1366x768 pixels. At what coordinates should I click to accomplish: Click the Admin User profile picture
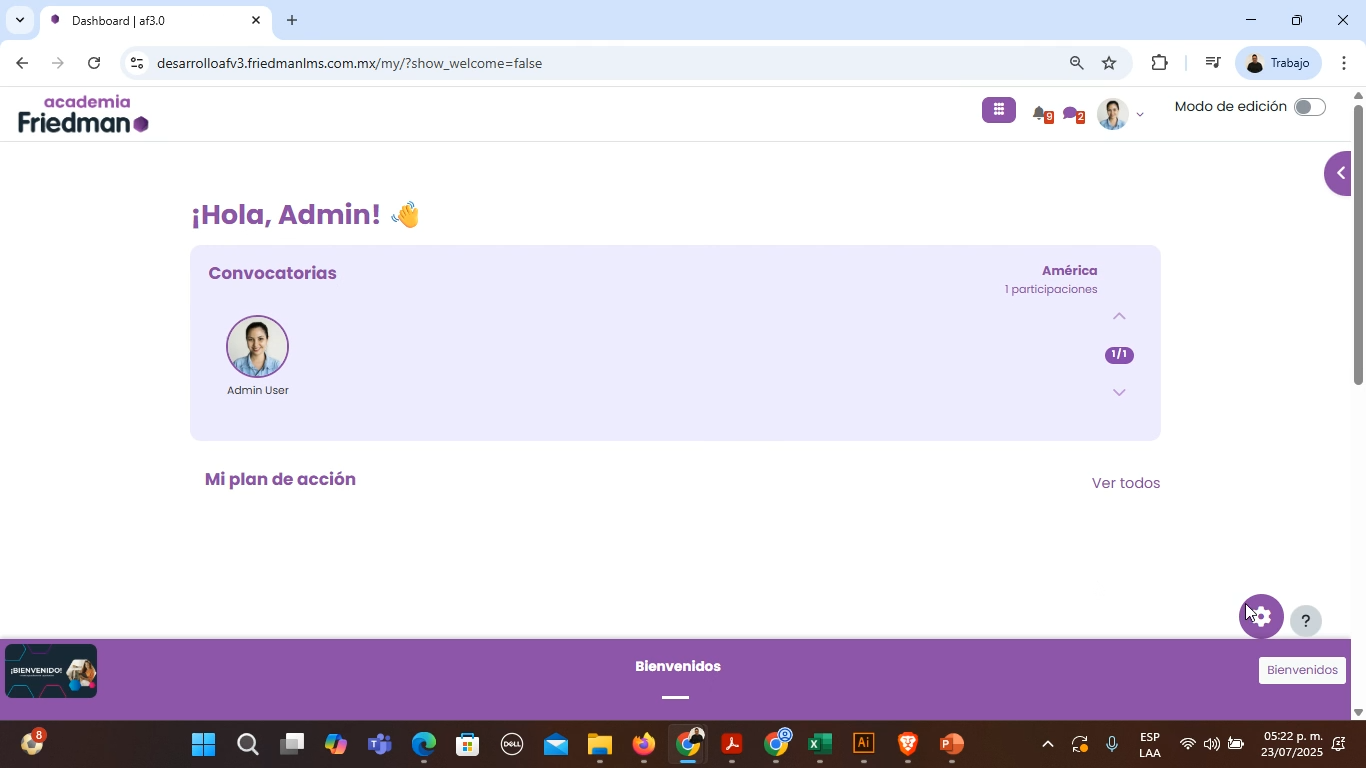click(257, 347)
